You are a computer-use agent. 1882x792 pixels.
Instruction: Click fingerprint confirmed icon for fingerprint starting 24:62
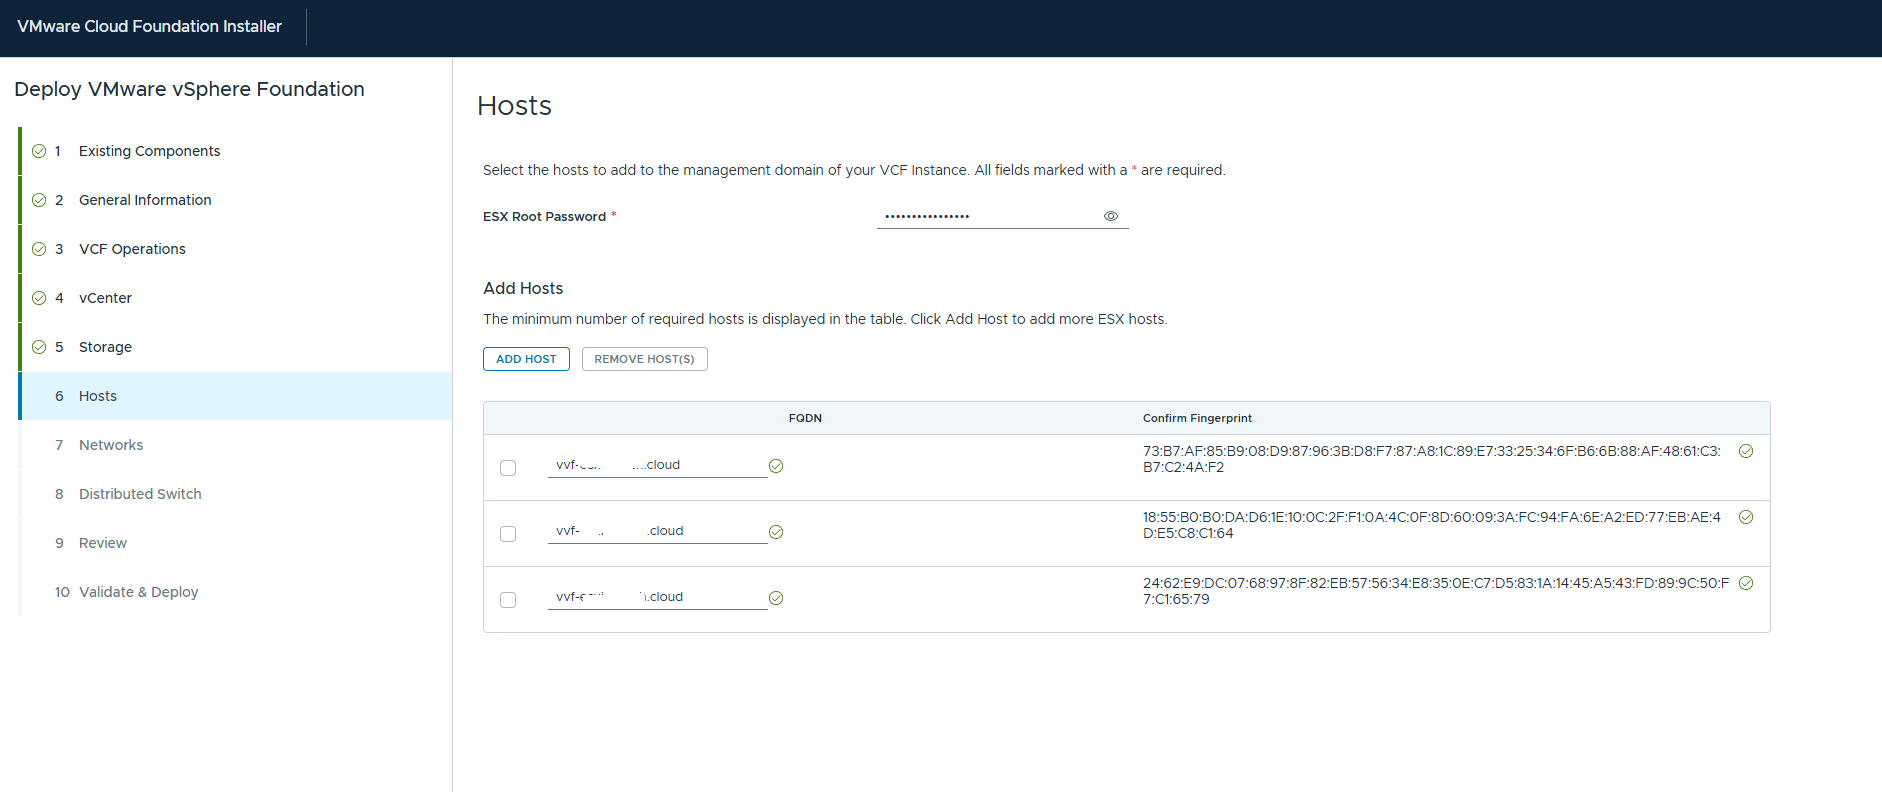coord(1746,583)
